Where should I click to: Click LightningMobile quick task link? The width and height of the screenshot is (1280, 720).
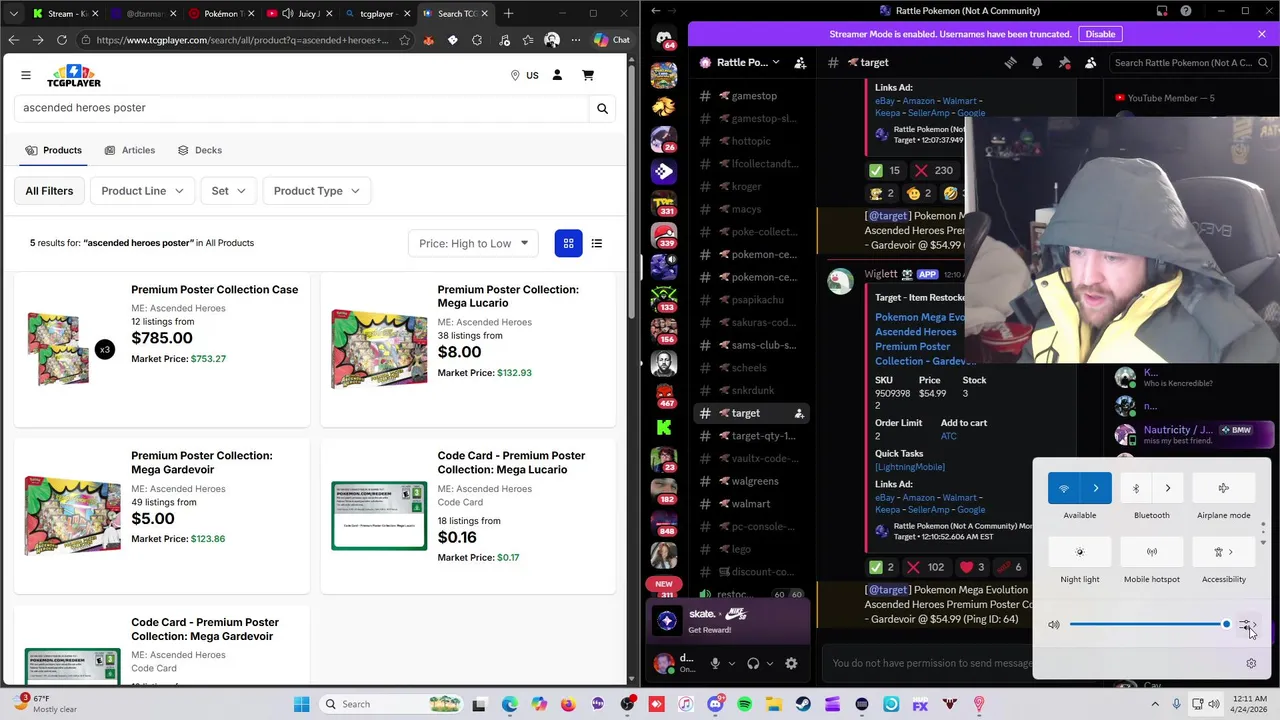[x=910, y=467]
